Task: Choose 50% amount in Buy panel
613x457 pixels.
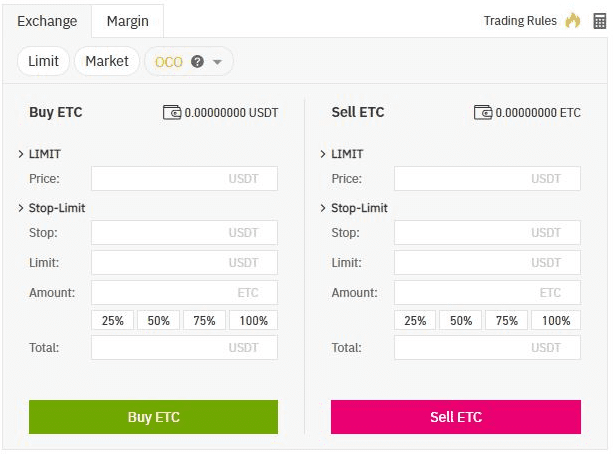Action: click(x=159, y=321)
